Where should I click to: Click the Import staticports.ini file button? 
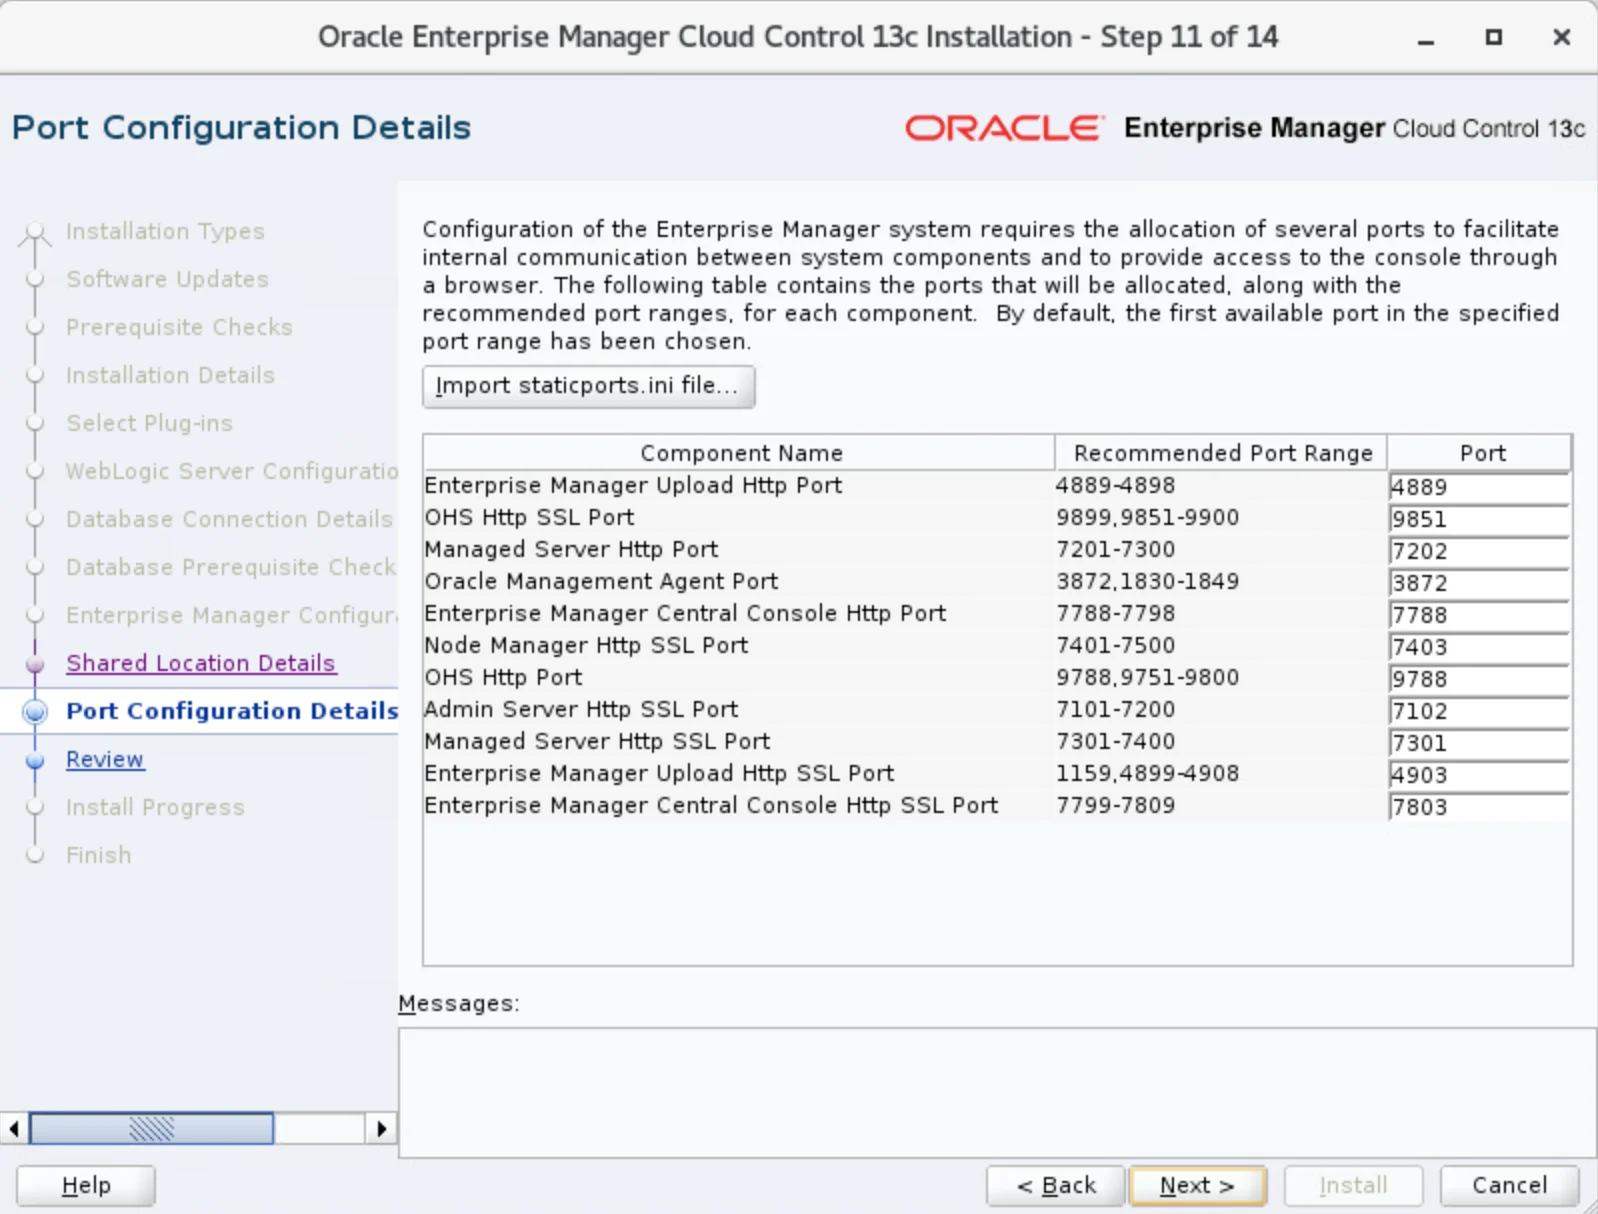point(588,386)
